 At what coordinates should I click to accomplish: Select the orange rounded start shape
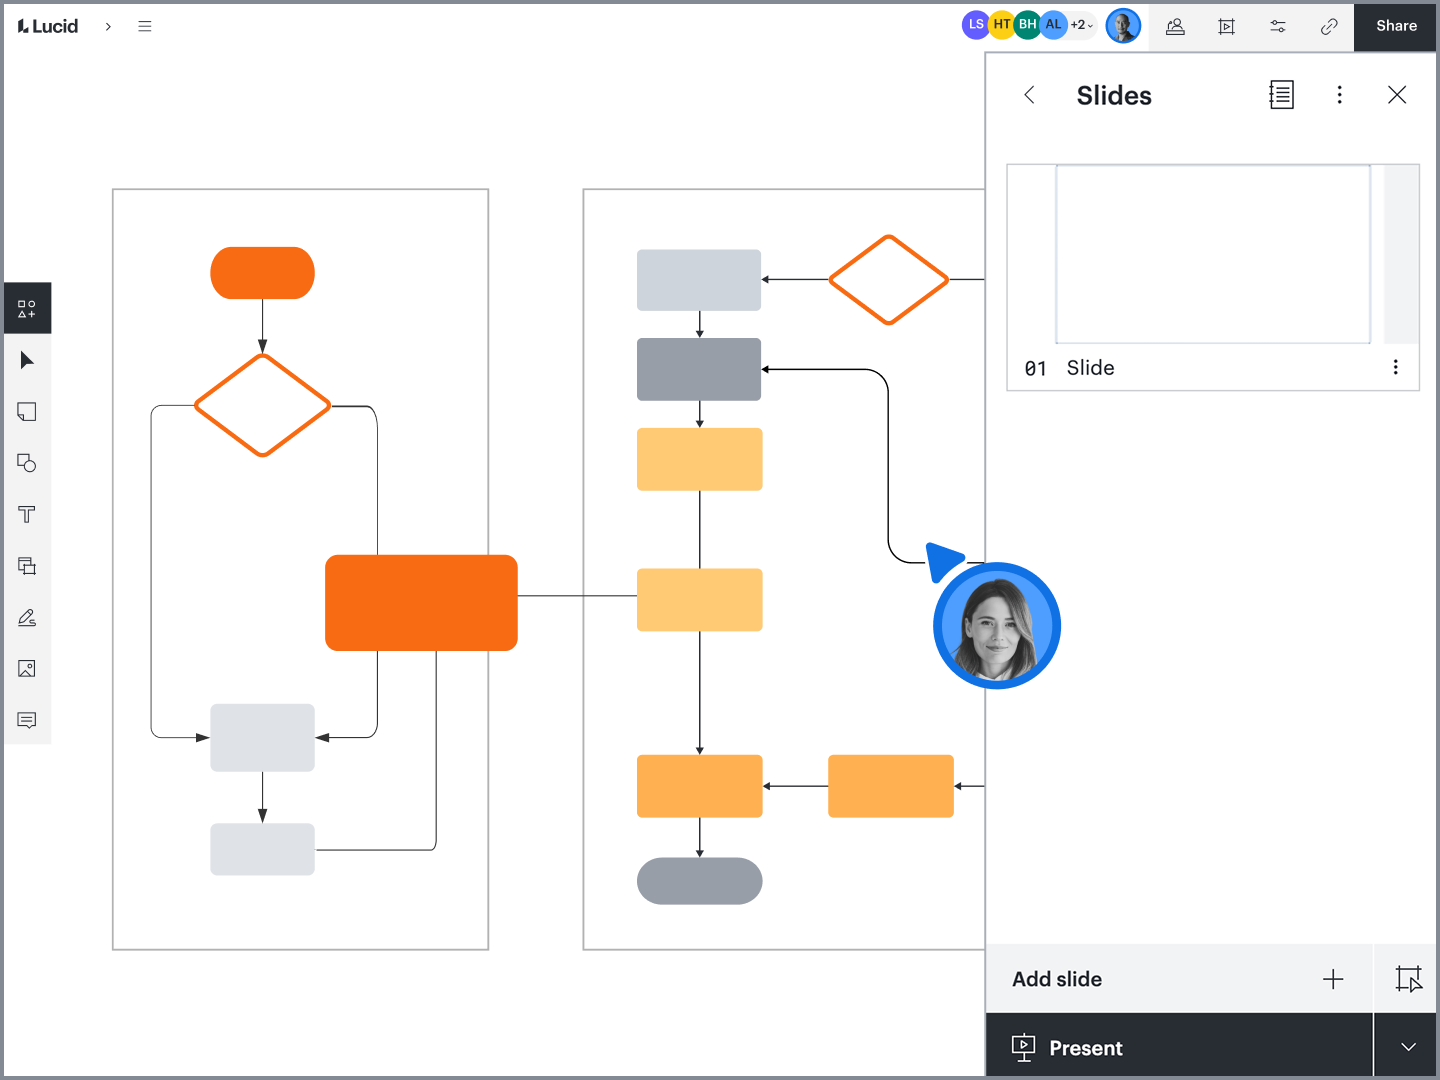pyautogui.click(x=262, y=273)
